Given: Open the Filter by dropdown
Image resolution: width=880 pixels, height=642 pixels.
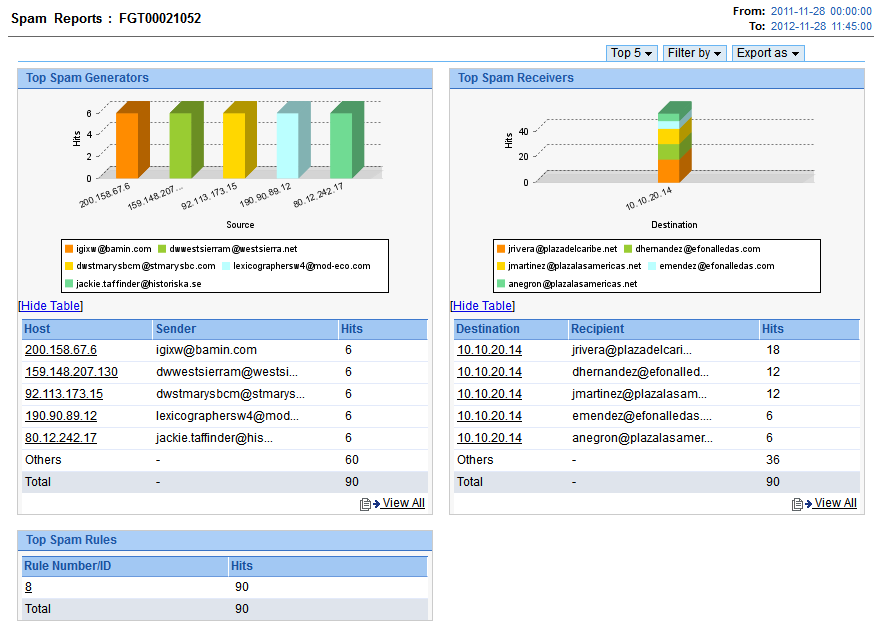Looking at the screenshot, I should (694, 53).
